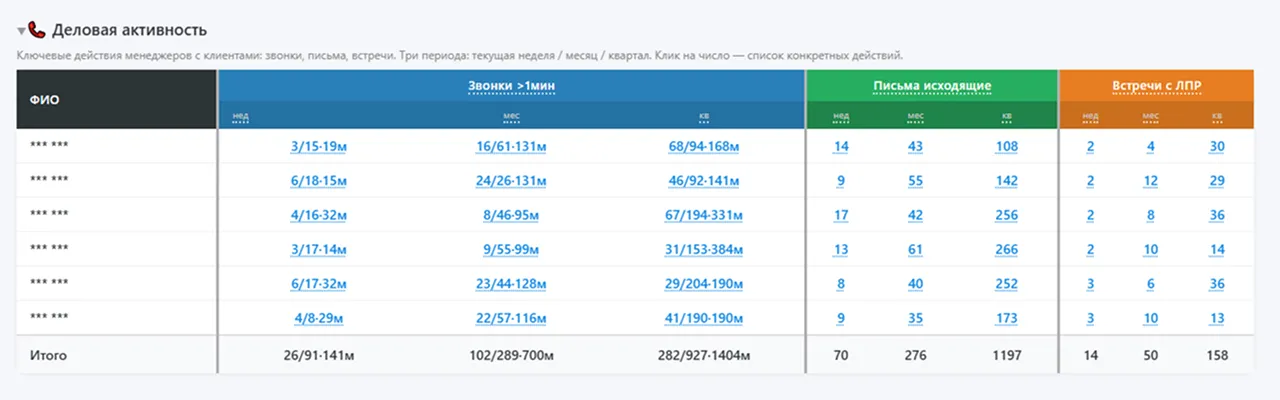The image size is (1280, 400).
Task: Click quarterly letters value 256
Action: click(x=1006, y=215)
